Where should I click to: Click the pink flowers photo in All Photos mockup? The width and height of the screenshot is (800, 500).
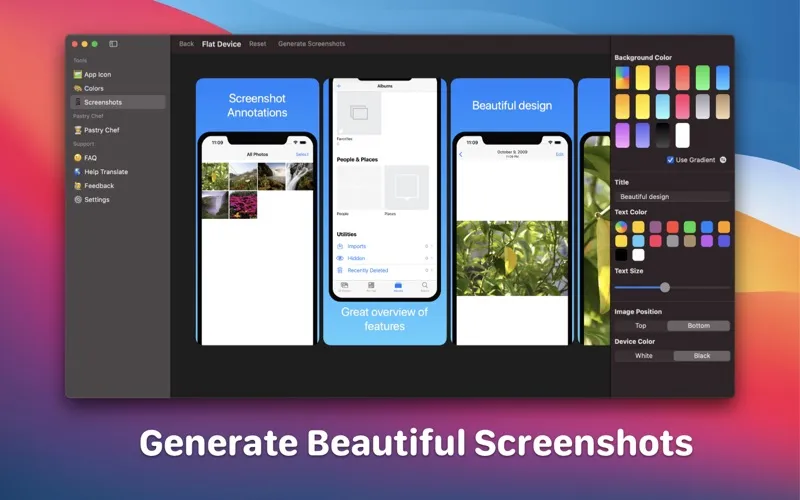(243, 205)
